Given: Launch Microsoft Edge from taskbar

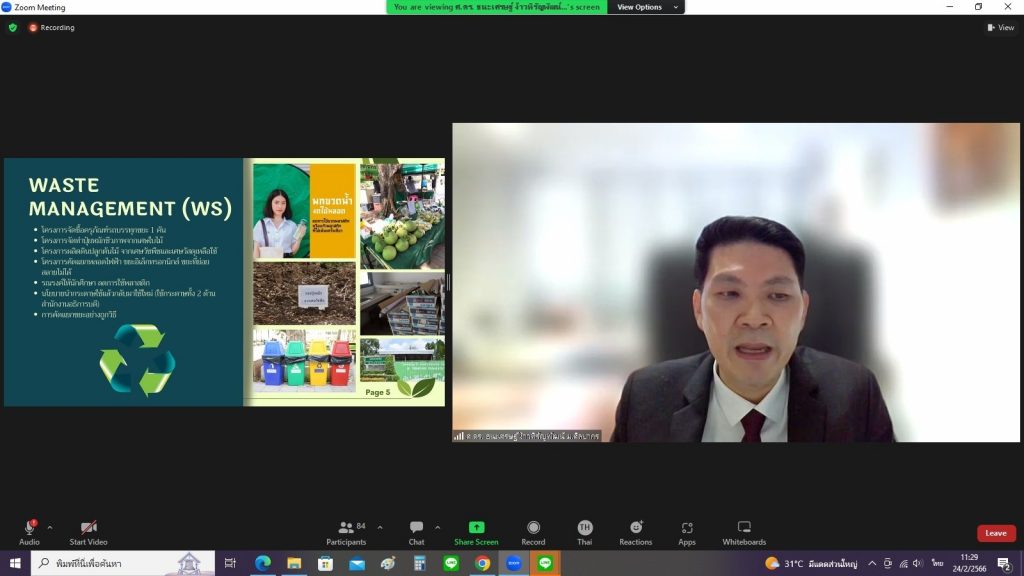Looking at the screenshot, I should (x=263, y=563).
